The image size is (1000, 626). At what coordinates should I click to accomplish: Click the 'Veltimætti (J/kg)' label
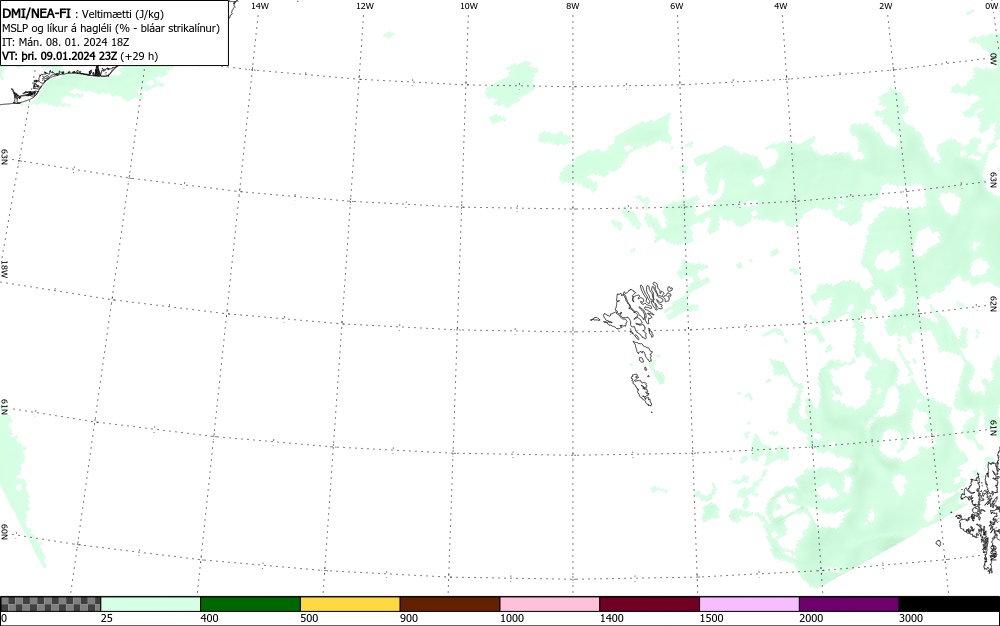click(x=122, y=14)
